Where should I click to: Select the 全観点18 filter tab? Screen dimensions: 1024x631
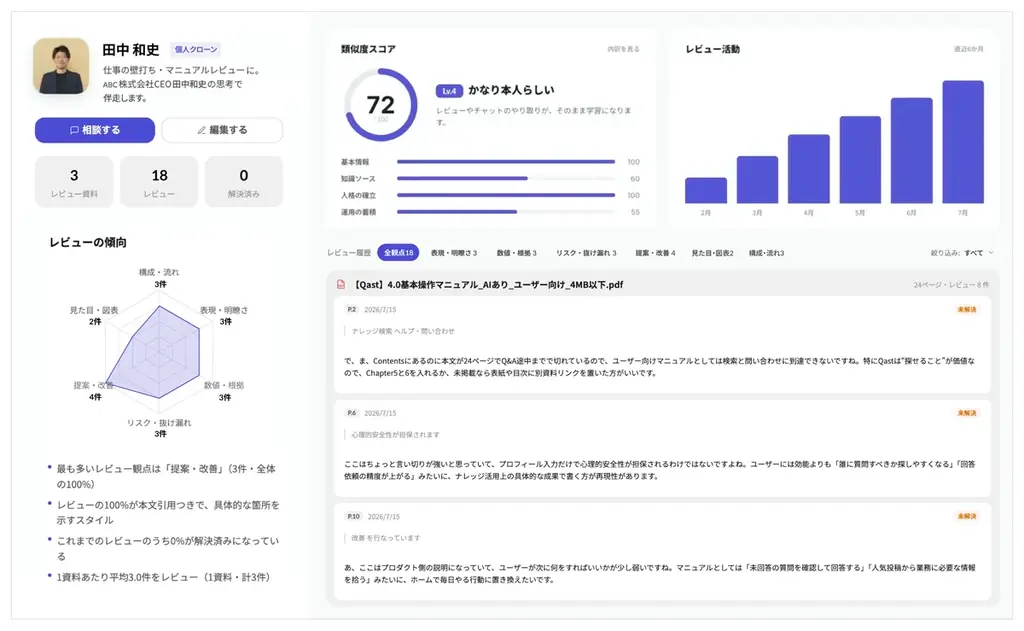coord(398,253)
